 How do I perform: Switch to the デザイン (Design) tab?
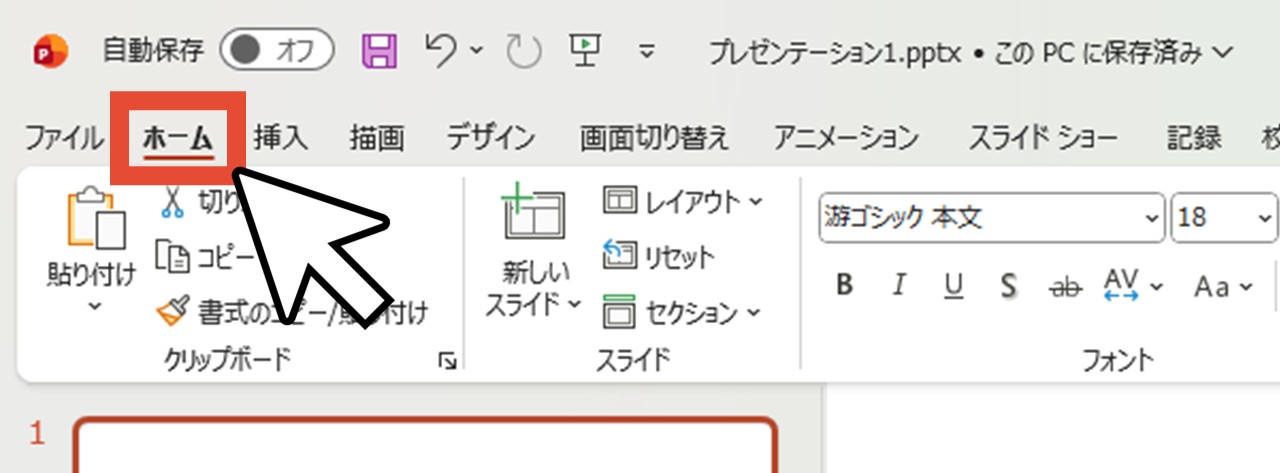(x=490, y=137)
